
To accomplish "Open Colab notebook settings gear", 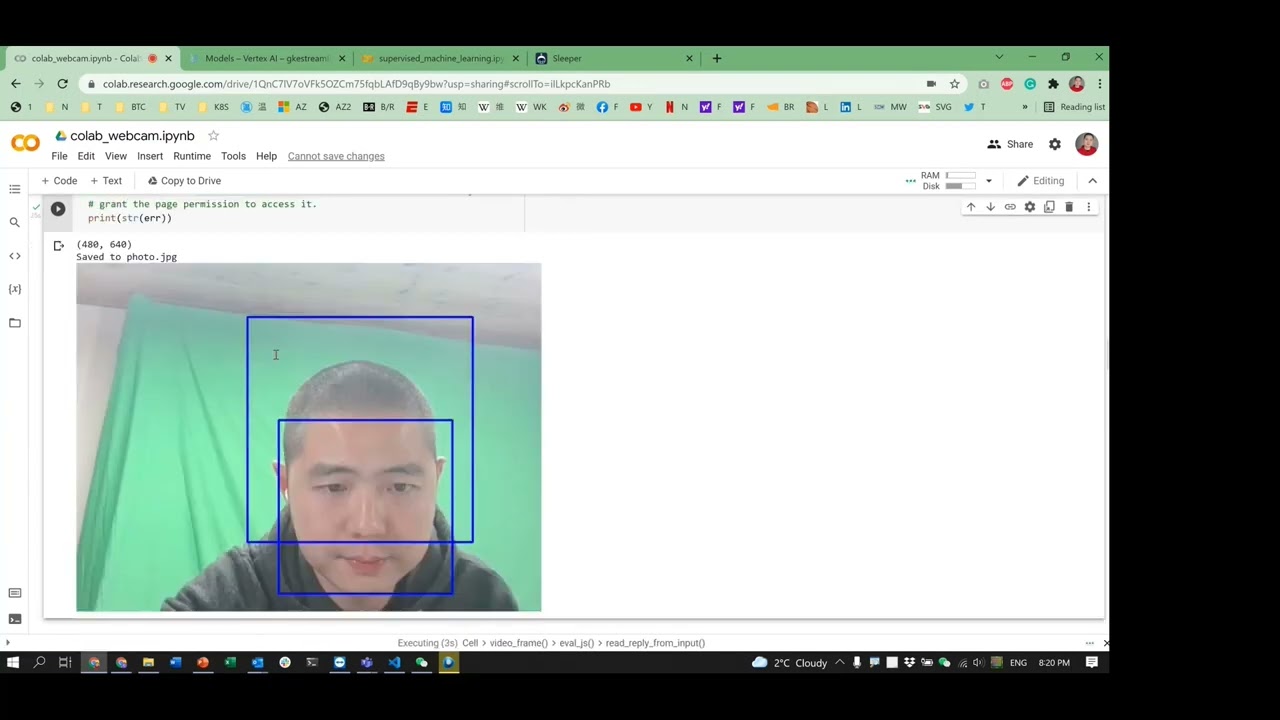I will (1054, 144).
